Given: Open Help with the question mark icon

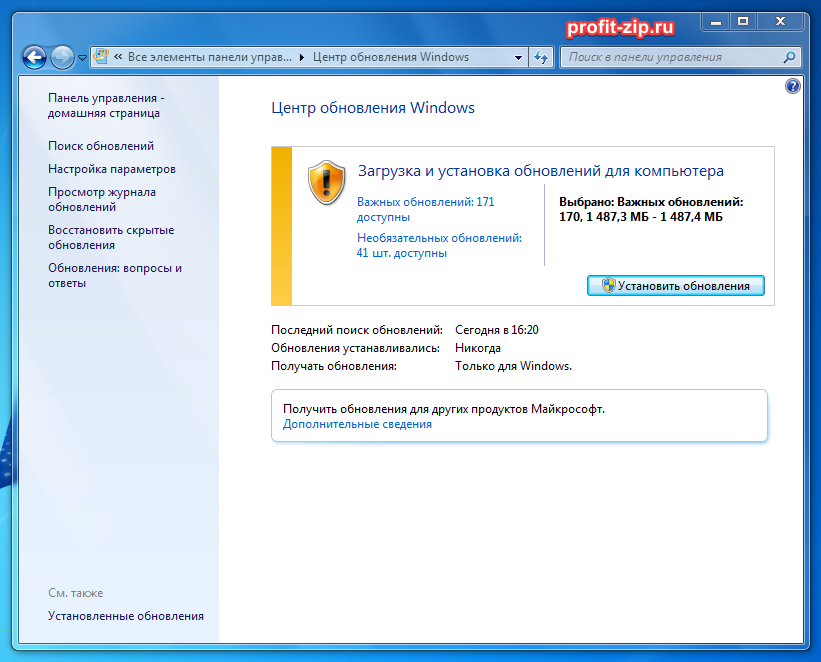Looking at the screenshot, I should pyautogui.click(x=793, y=86).
